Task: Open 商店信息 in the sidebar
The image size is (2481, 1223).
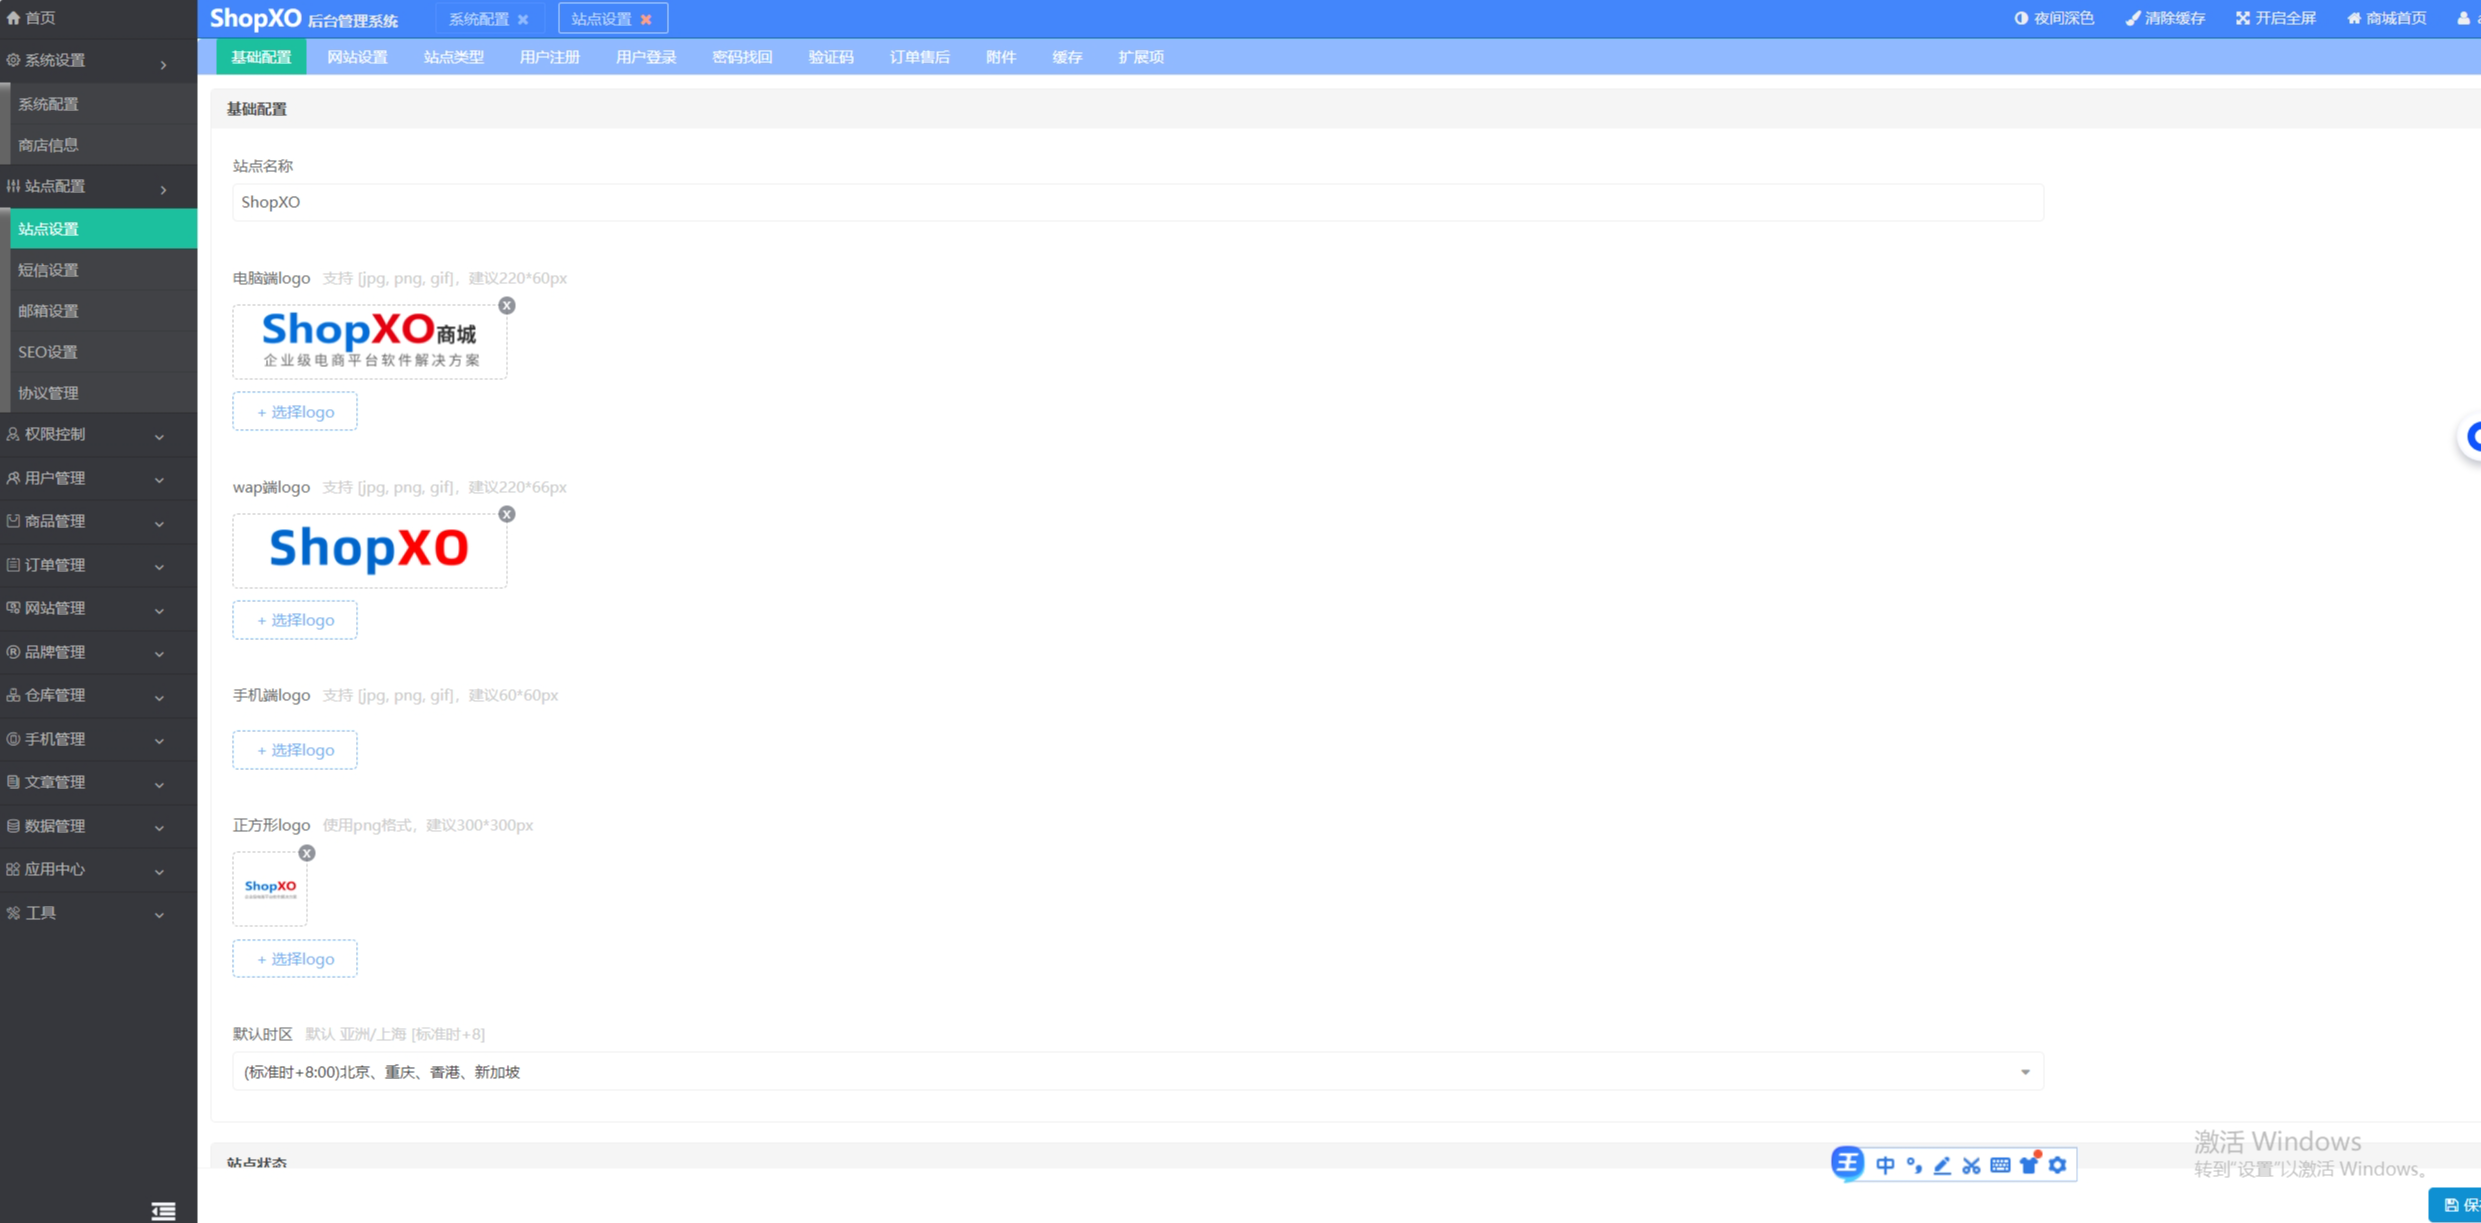Action: (x=104, y=145)
